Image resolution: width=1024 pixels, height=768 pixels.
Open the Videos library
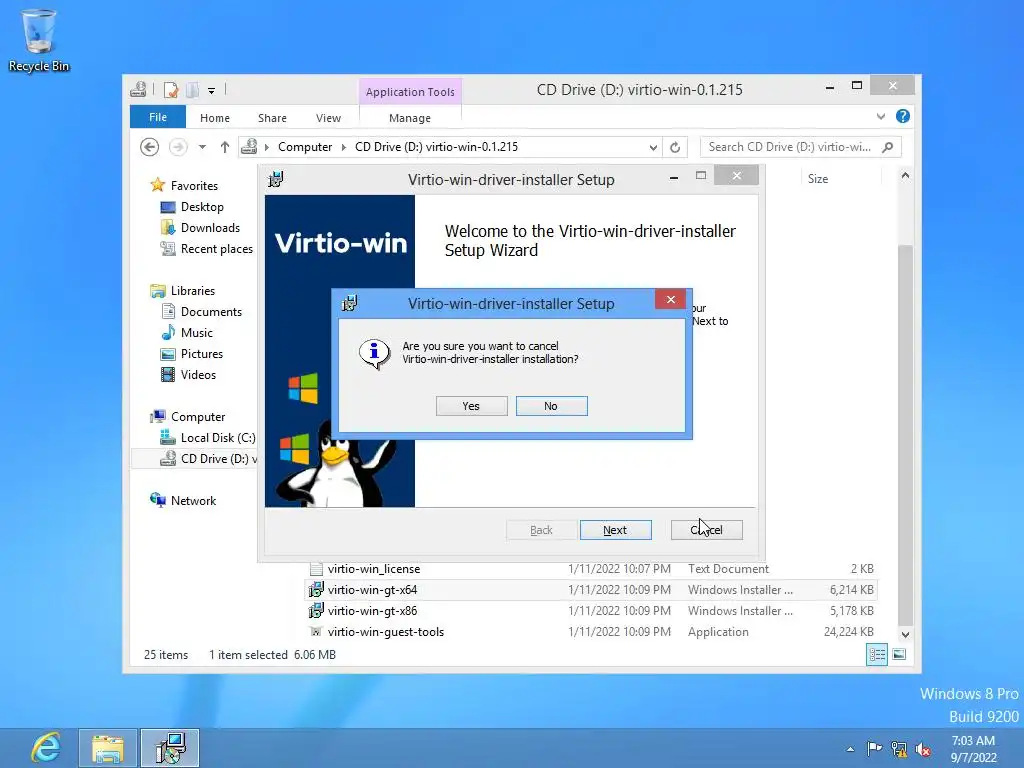198,374
